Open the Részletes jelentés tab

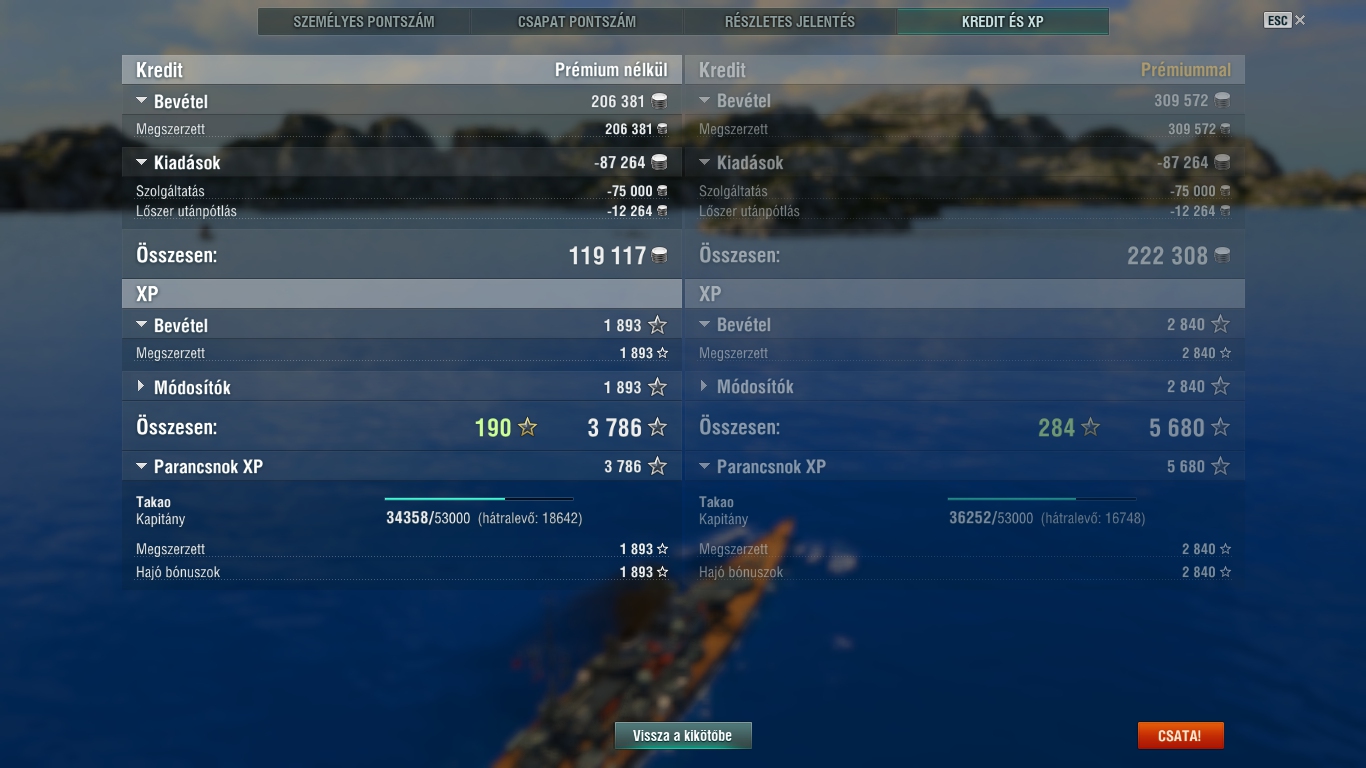[790, 21]
